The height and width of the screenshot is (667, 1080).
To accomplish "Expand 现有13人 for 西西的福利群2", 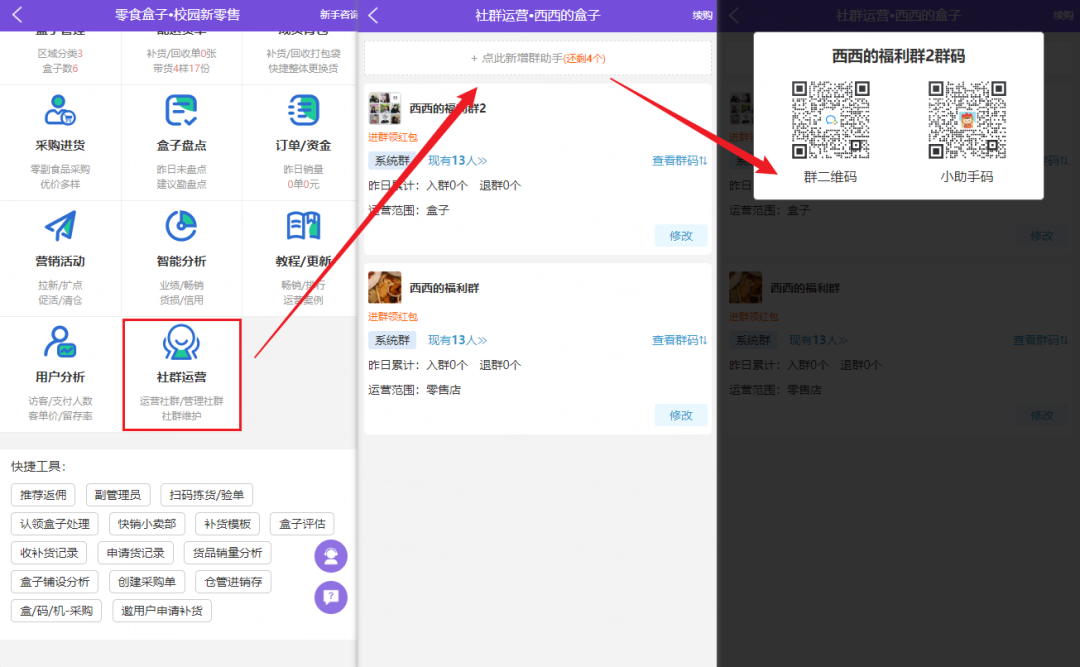I will click(457, 161).
